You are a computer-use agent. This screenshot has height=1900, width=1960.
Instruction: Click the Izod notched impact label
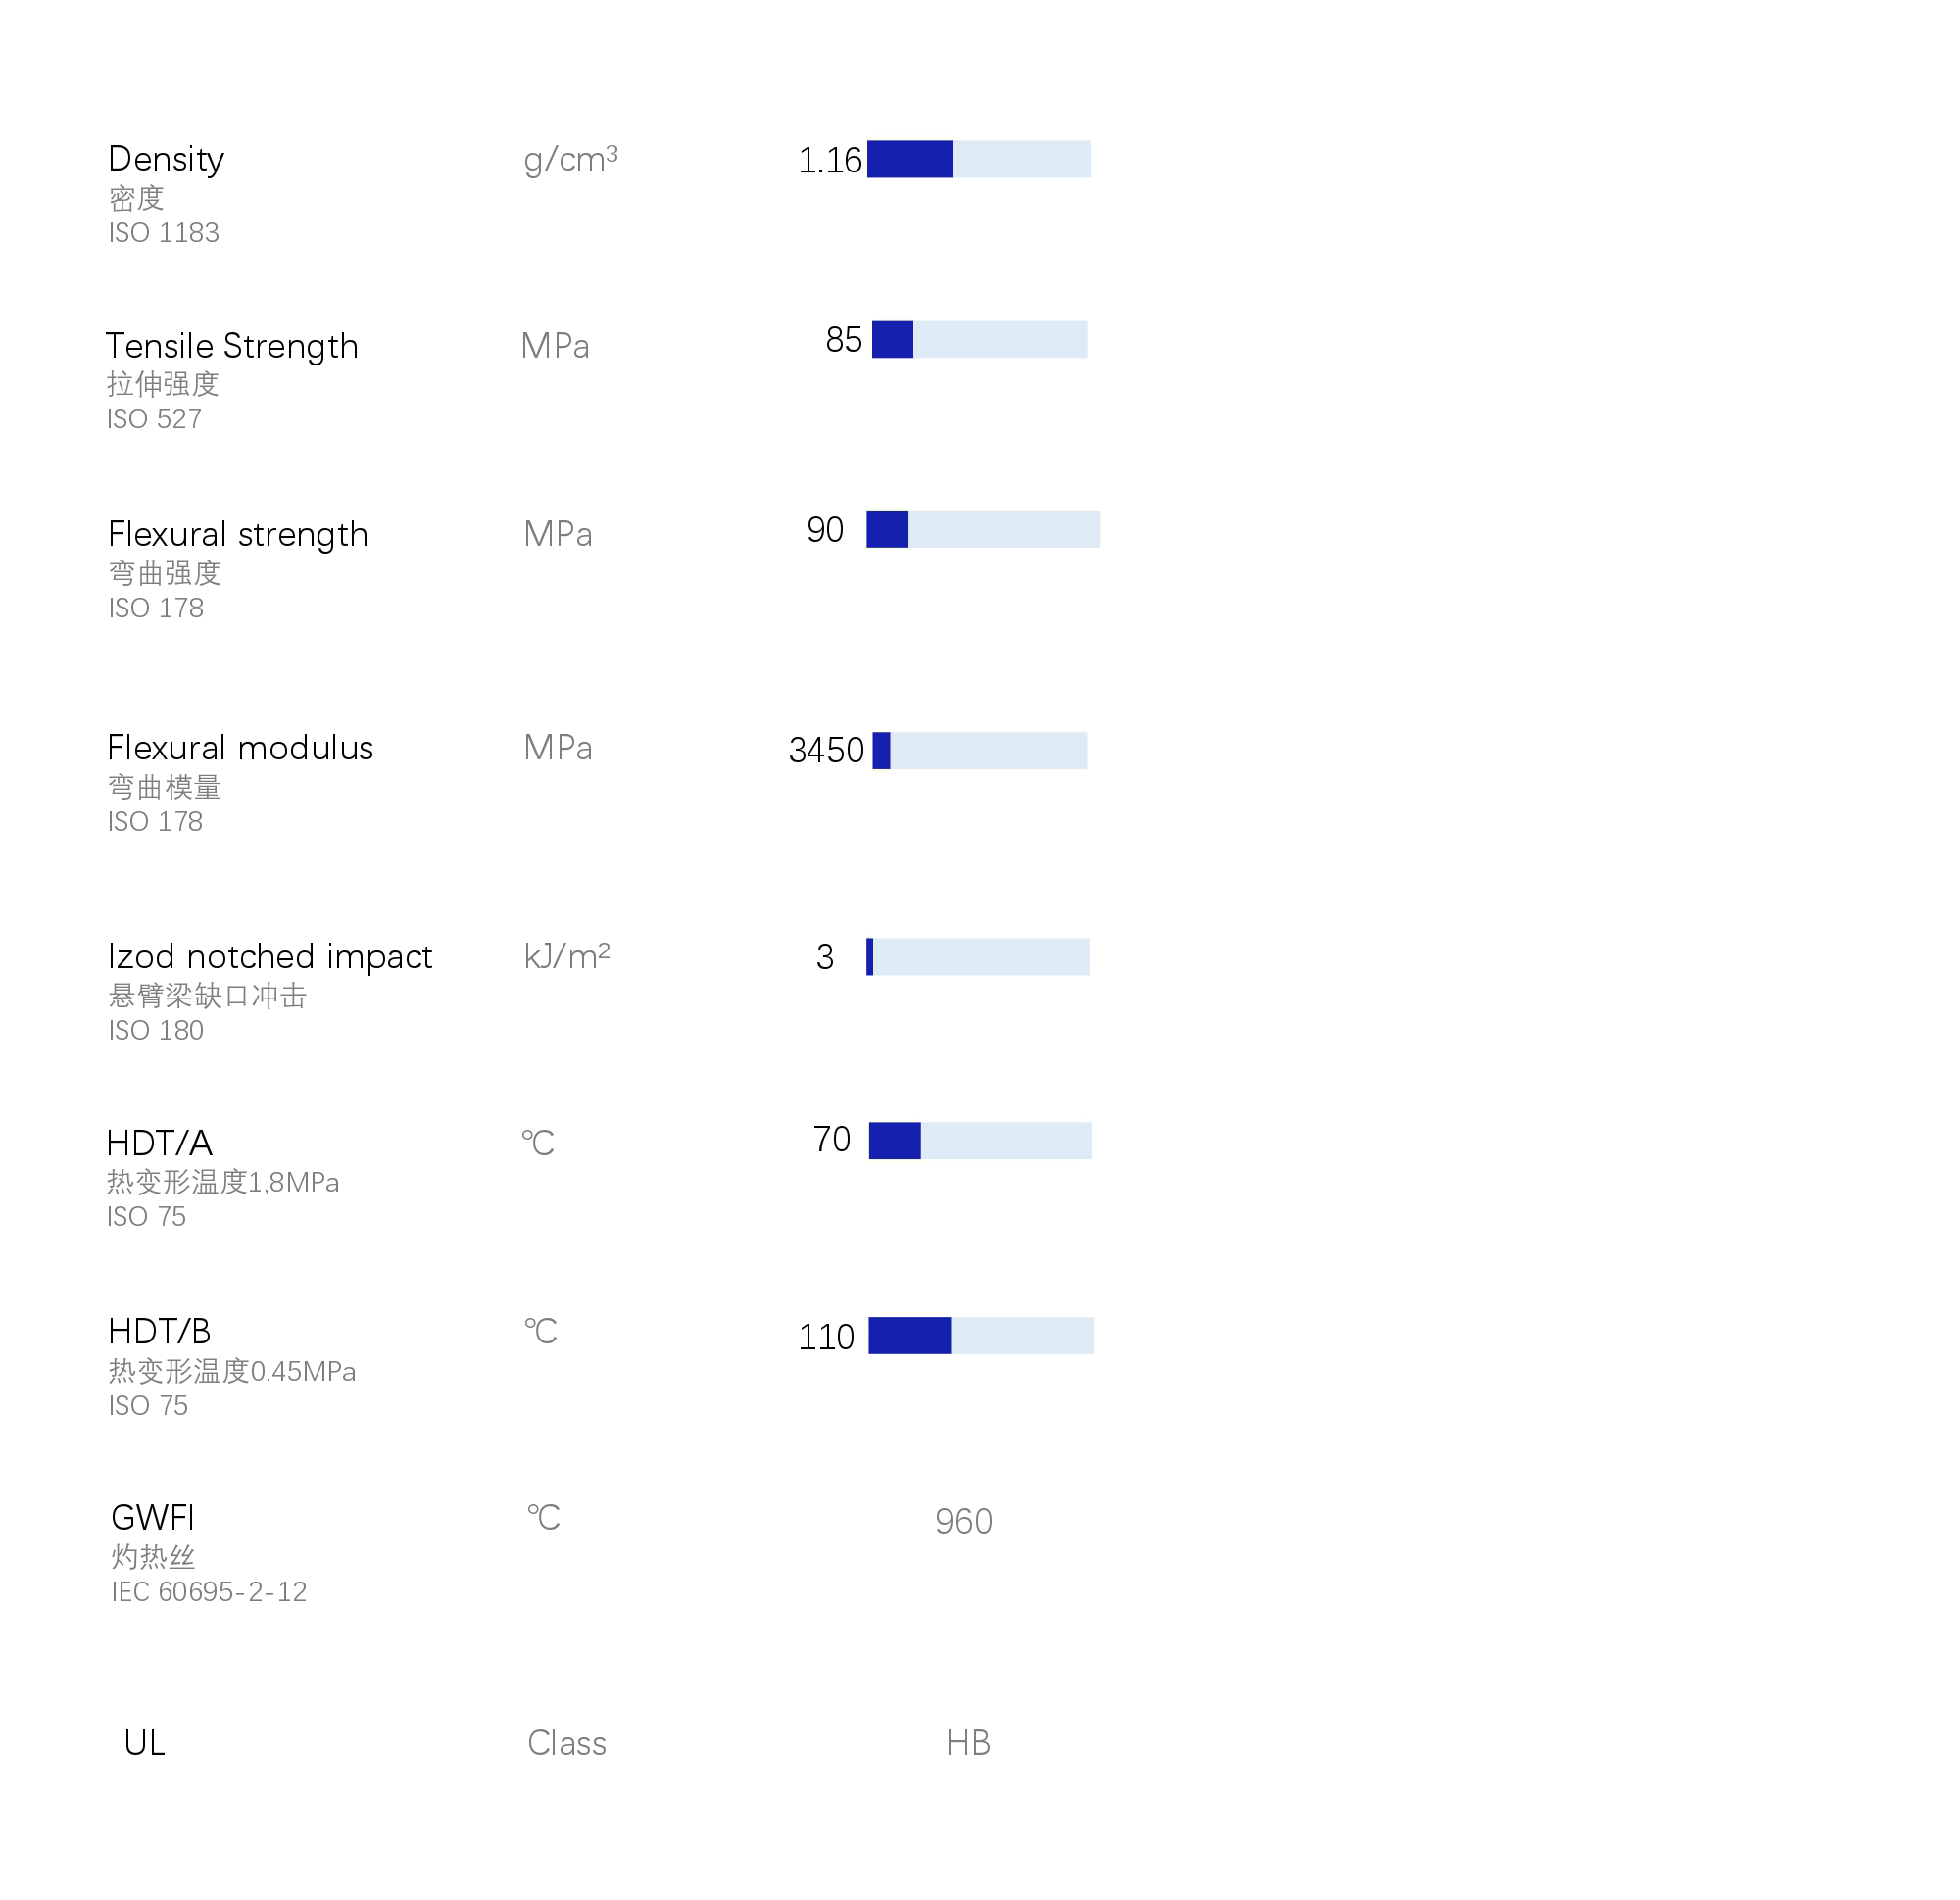pos(270,957)
